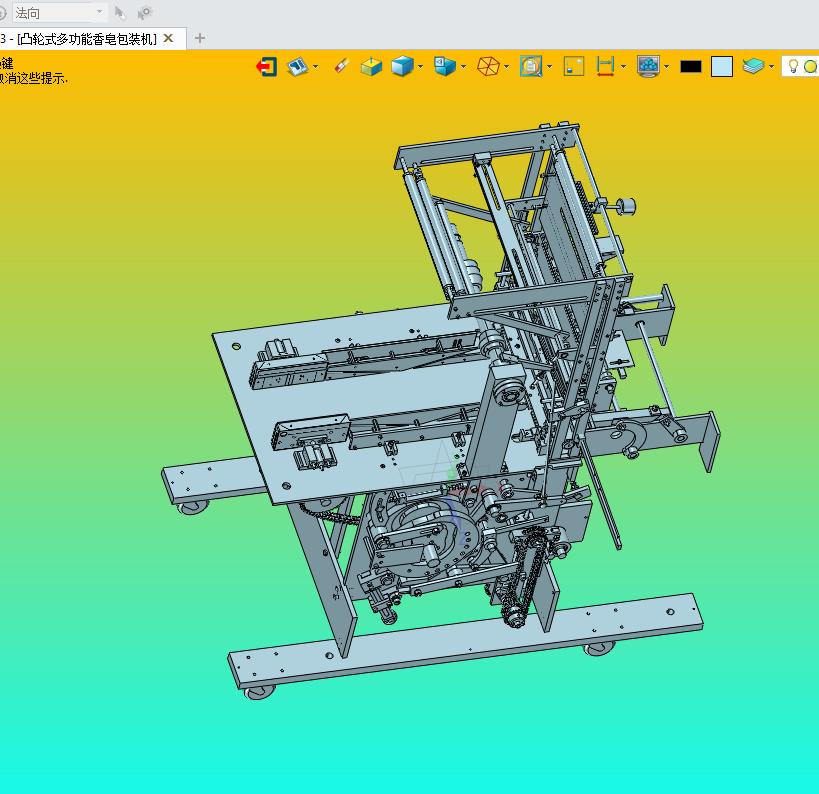This screenshot has height=794, width=819.
Task: Click the yellow-top cube datum icon
Action: coord(371,67)
